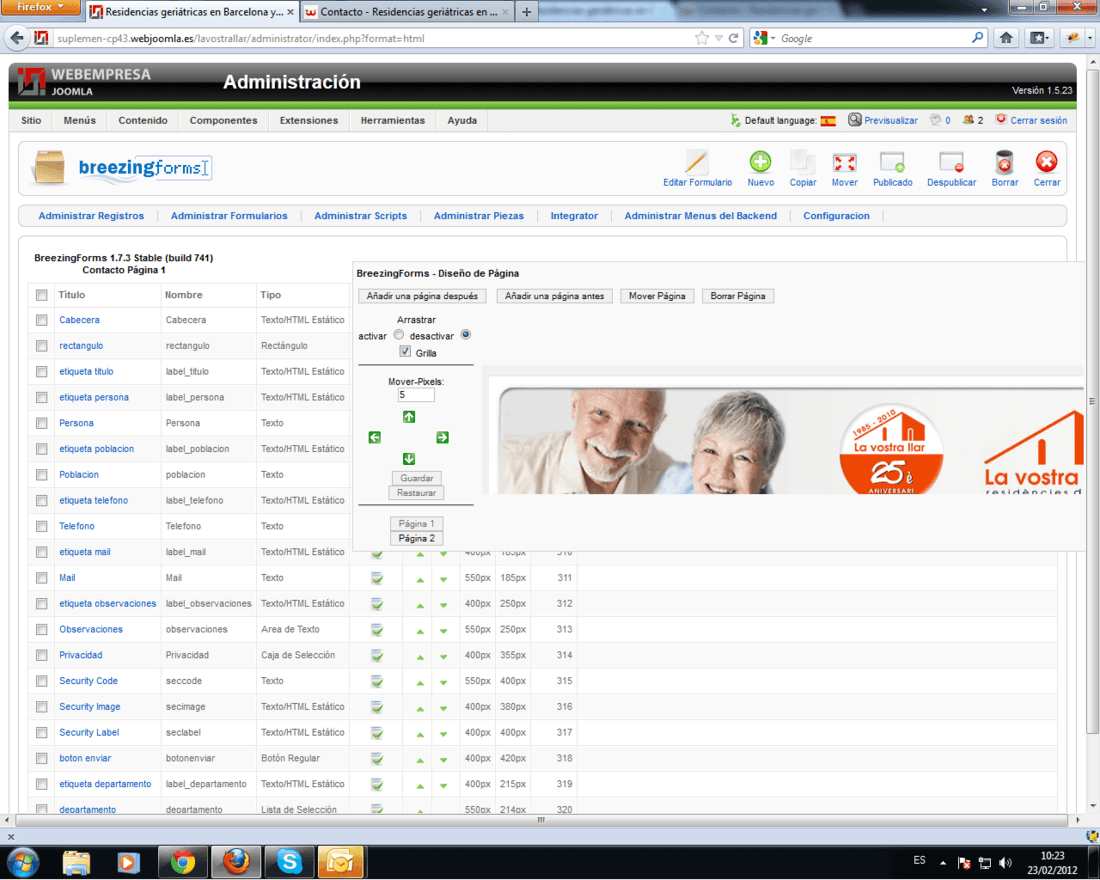Go to Página 2 button
Viewport: 1100px width, 880px height.
click(x=416, y=538)
